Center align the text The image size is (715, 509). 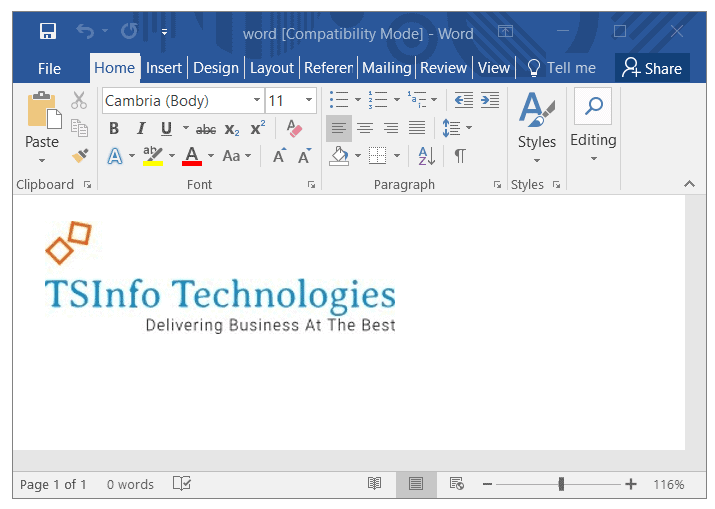[365, 128]
